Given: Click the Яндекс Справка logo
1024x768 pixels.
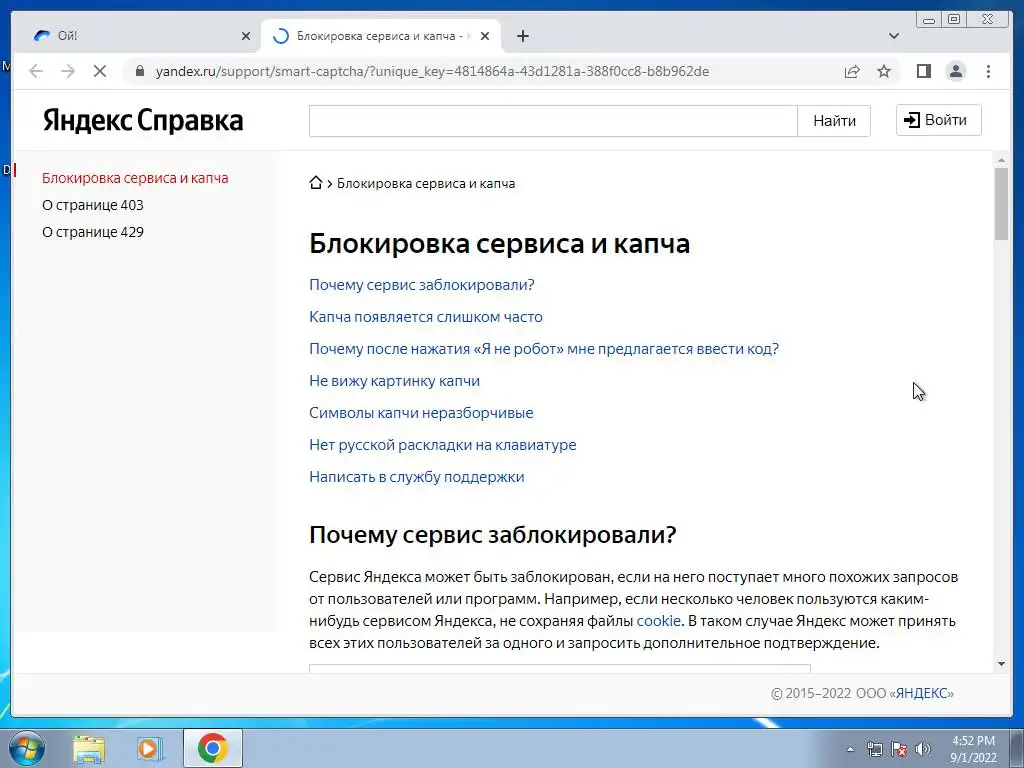Looking at the screenshot, I should [x=143, y=120].
